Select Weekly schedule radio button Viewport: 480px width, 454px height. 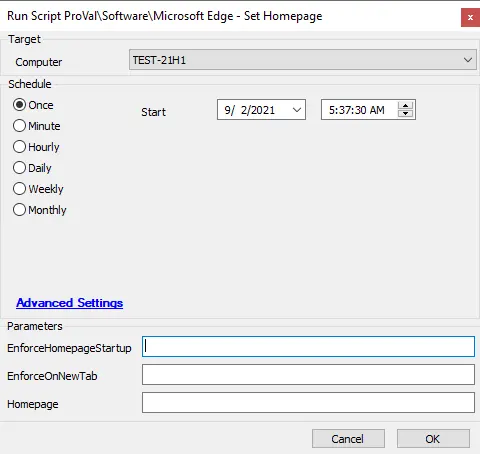pos(19,189)
